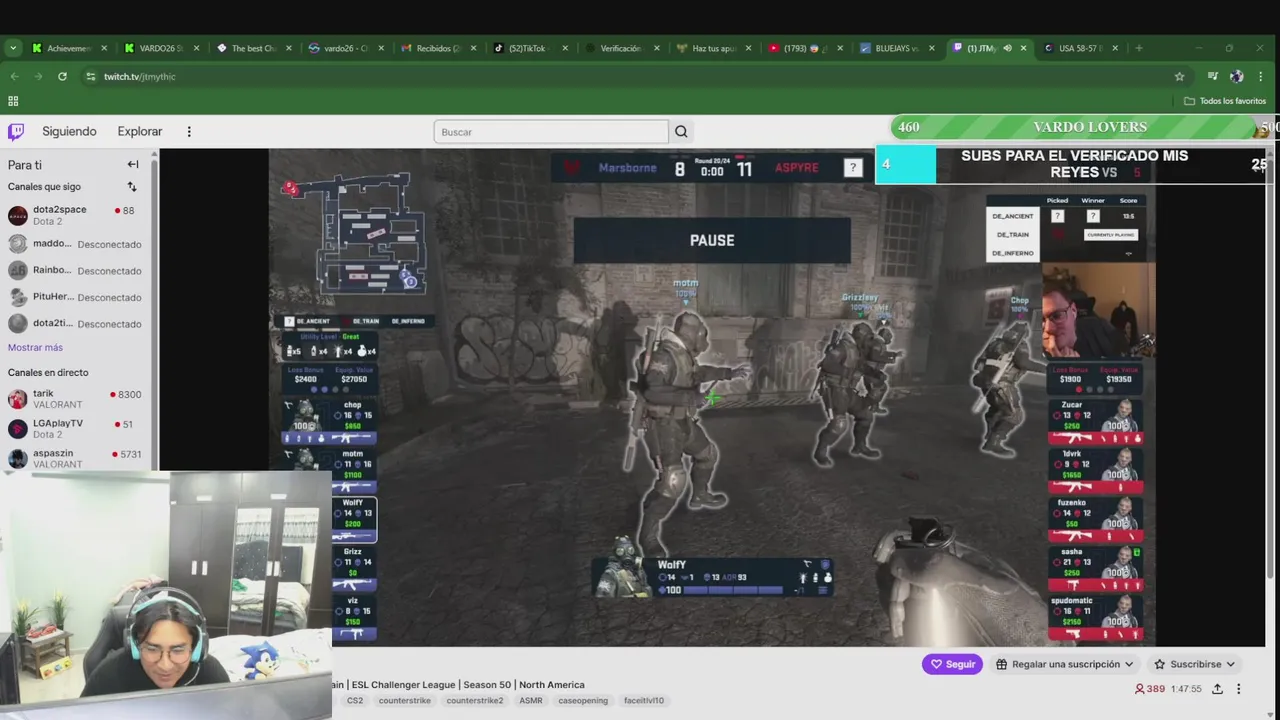Switch to the BLUEJAYS vs tab
The image size is (1280, 720).
896,48
